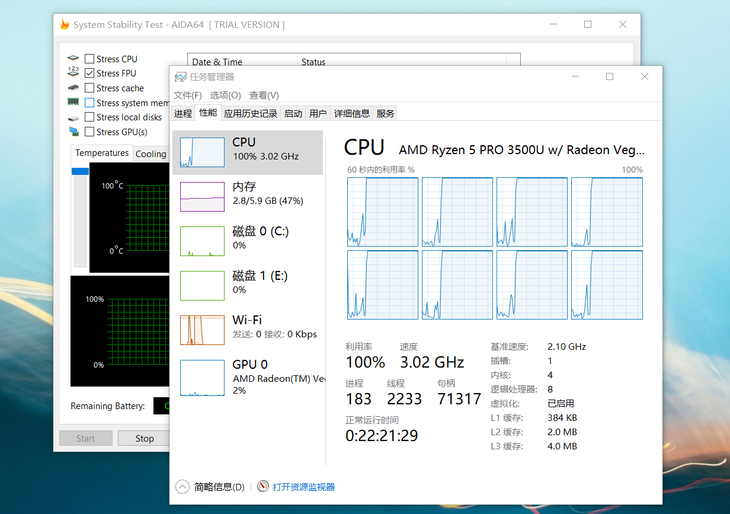Open the 文件(F) menu in Task Manager

pos(188,95)
